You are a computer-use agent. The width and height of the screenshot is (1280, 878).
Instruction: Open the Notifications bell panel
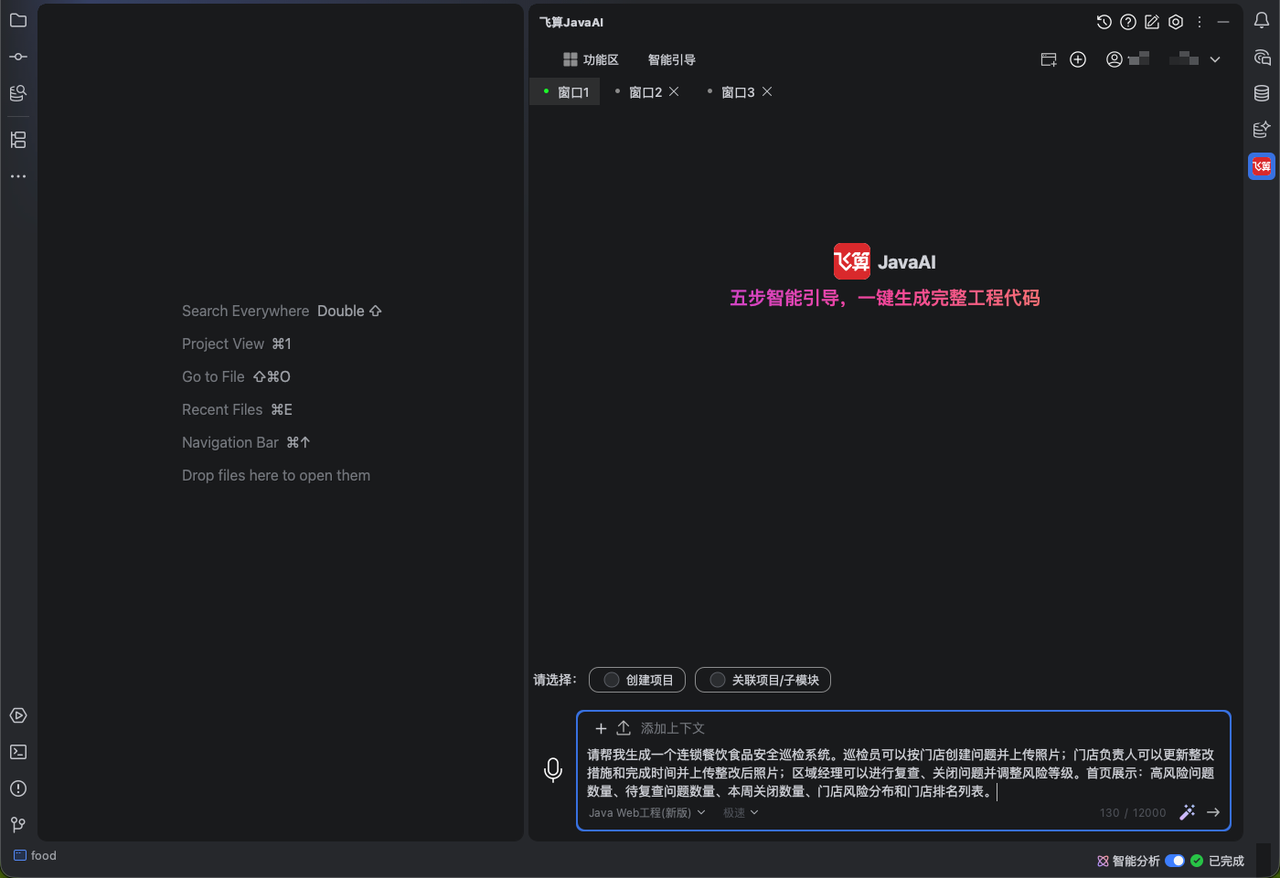coord(1262,20)
